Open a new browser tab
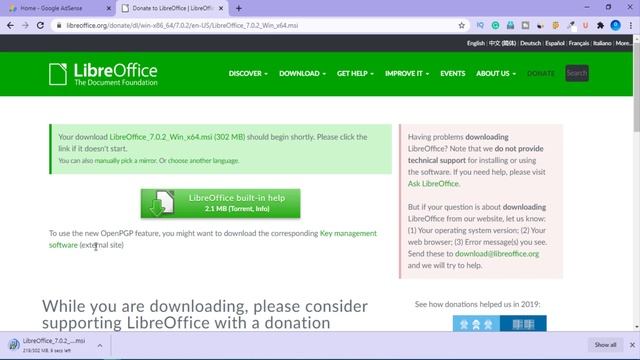 click(x=239, y=8)
